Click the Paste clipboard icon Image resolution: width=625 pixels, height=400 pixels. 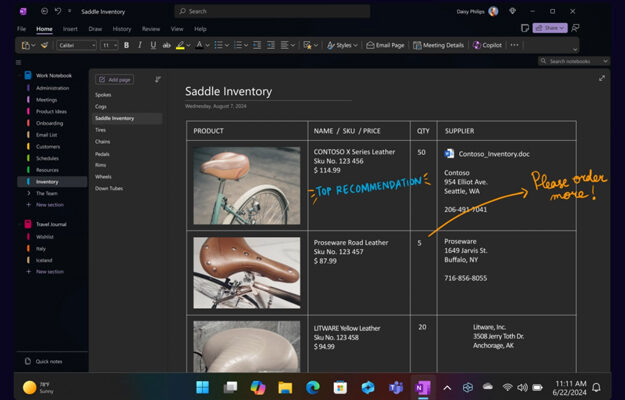pos(26,45)
